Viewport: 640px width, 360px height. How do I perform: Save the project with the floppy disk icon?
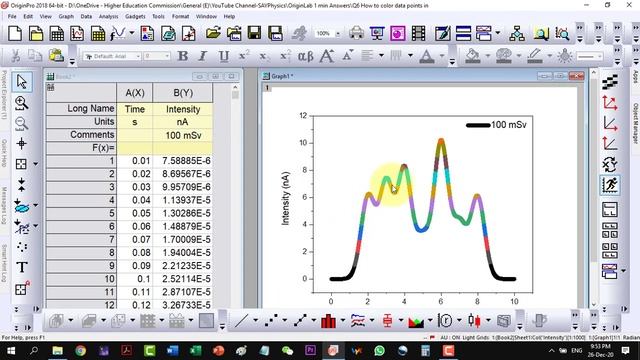coord(254,33)
